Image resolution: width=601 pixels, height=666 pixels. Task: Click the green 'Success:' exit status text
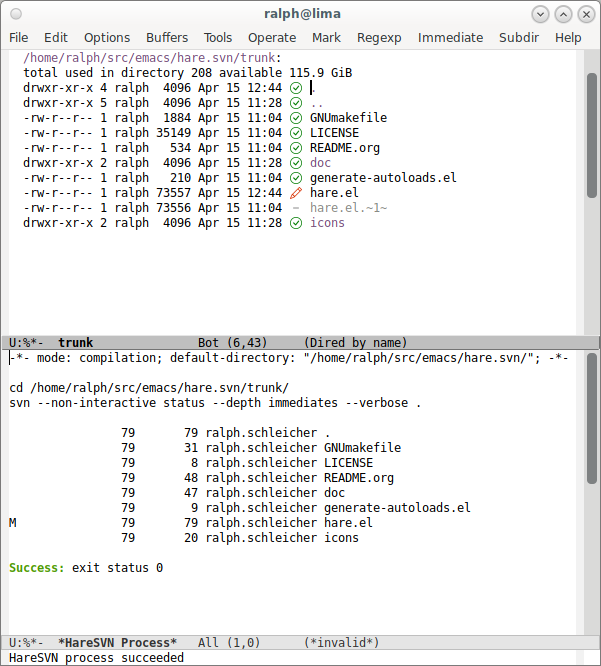pyautogui.click(x=37, y=568)
